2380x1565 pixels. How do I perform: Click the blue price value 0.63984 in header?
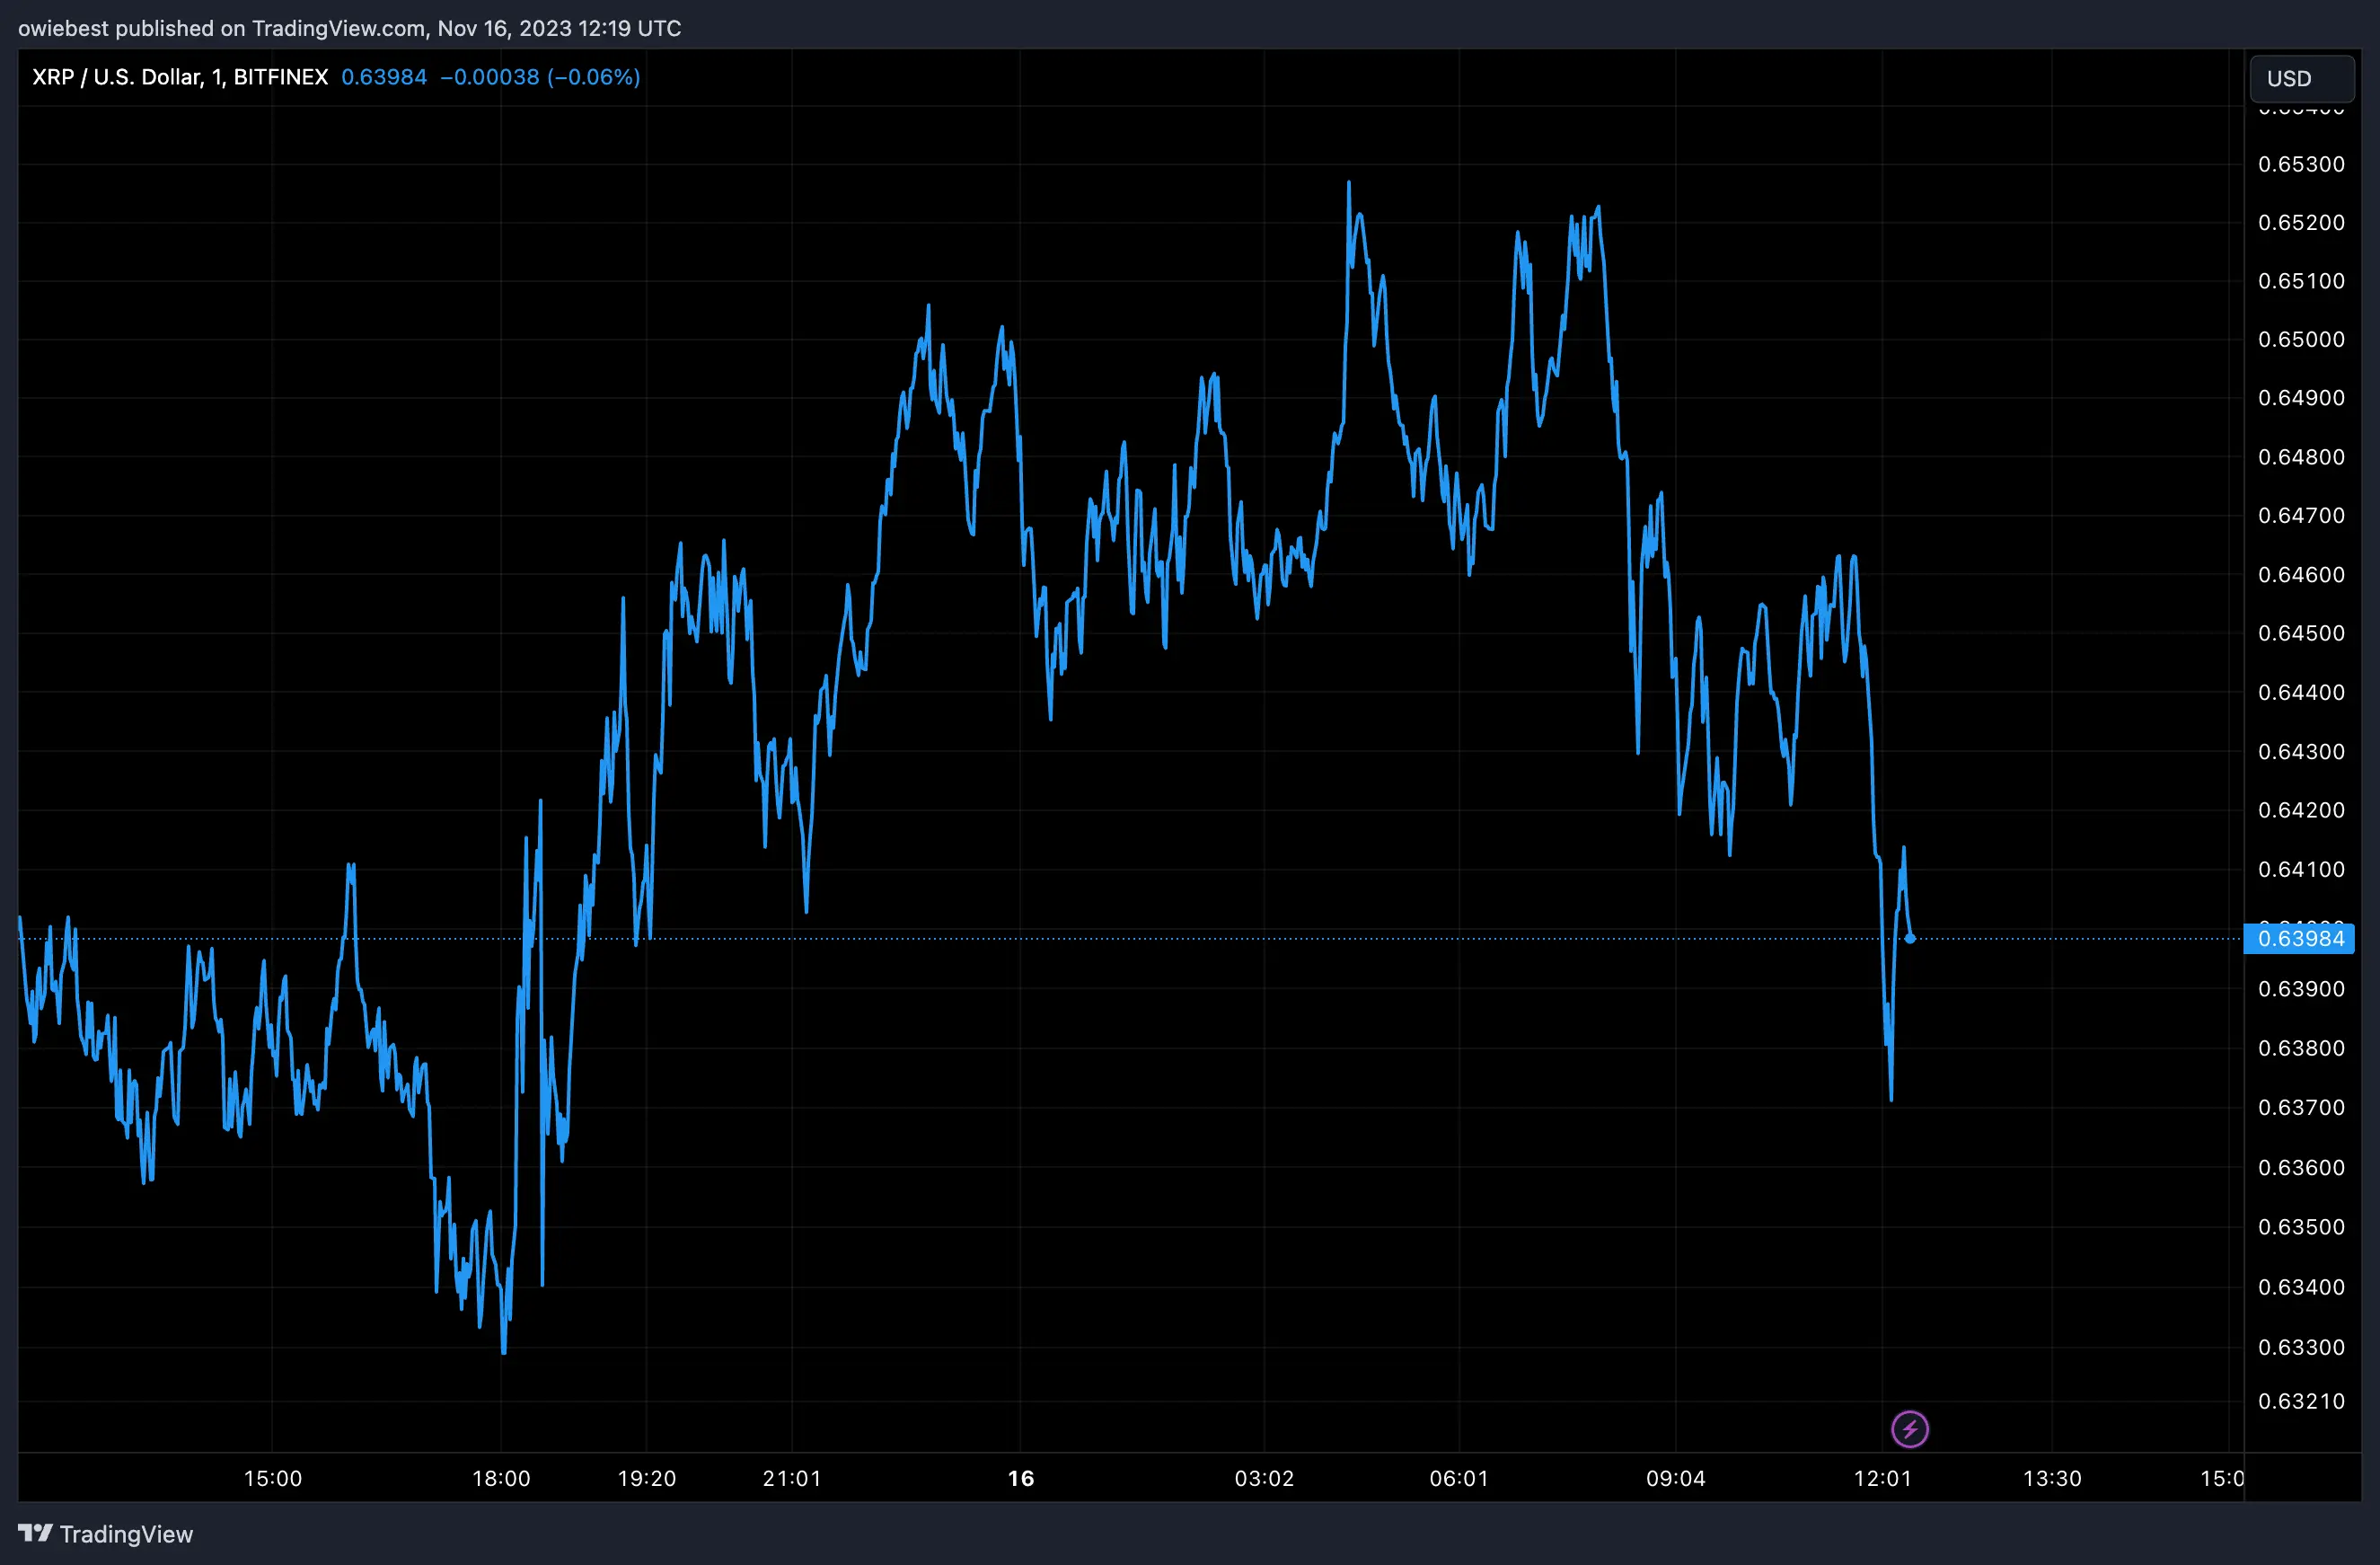(384, 76)
